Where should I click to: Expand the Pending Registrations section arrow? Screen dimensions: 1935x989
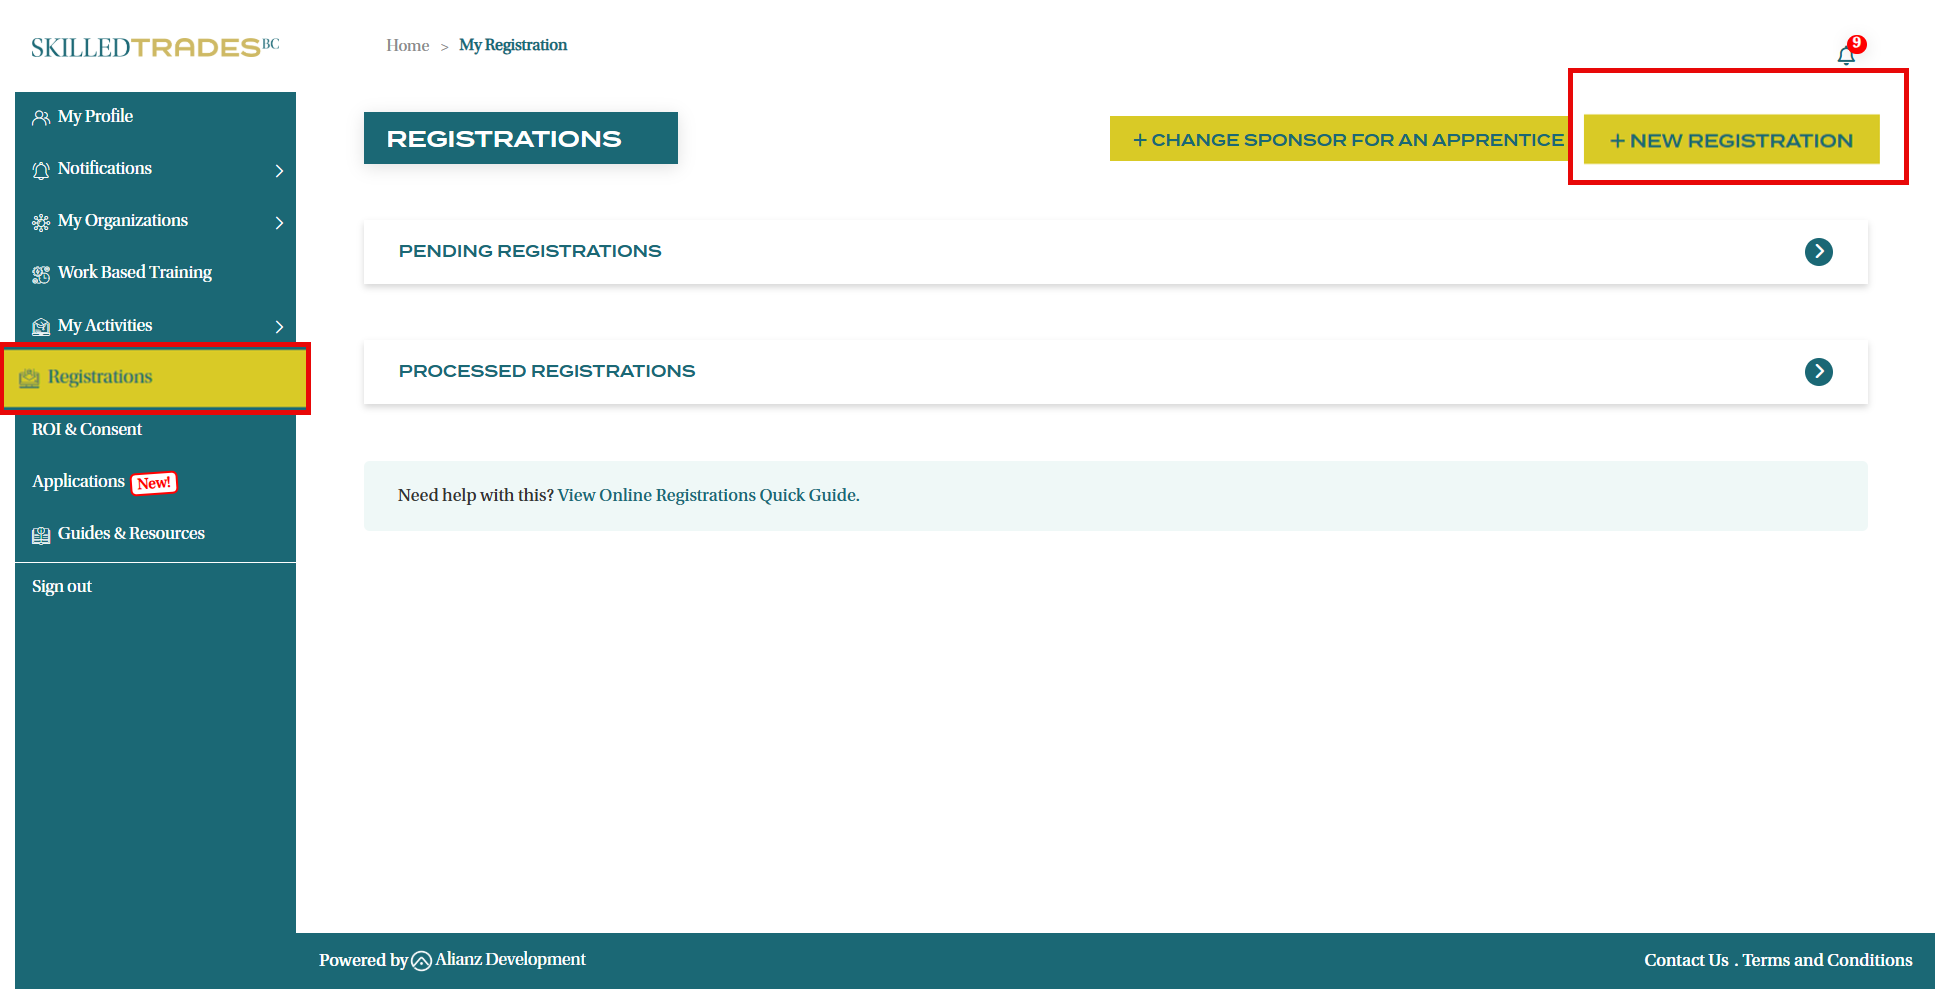[x=1818, y=252]
